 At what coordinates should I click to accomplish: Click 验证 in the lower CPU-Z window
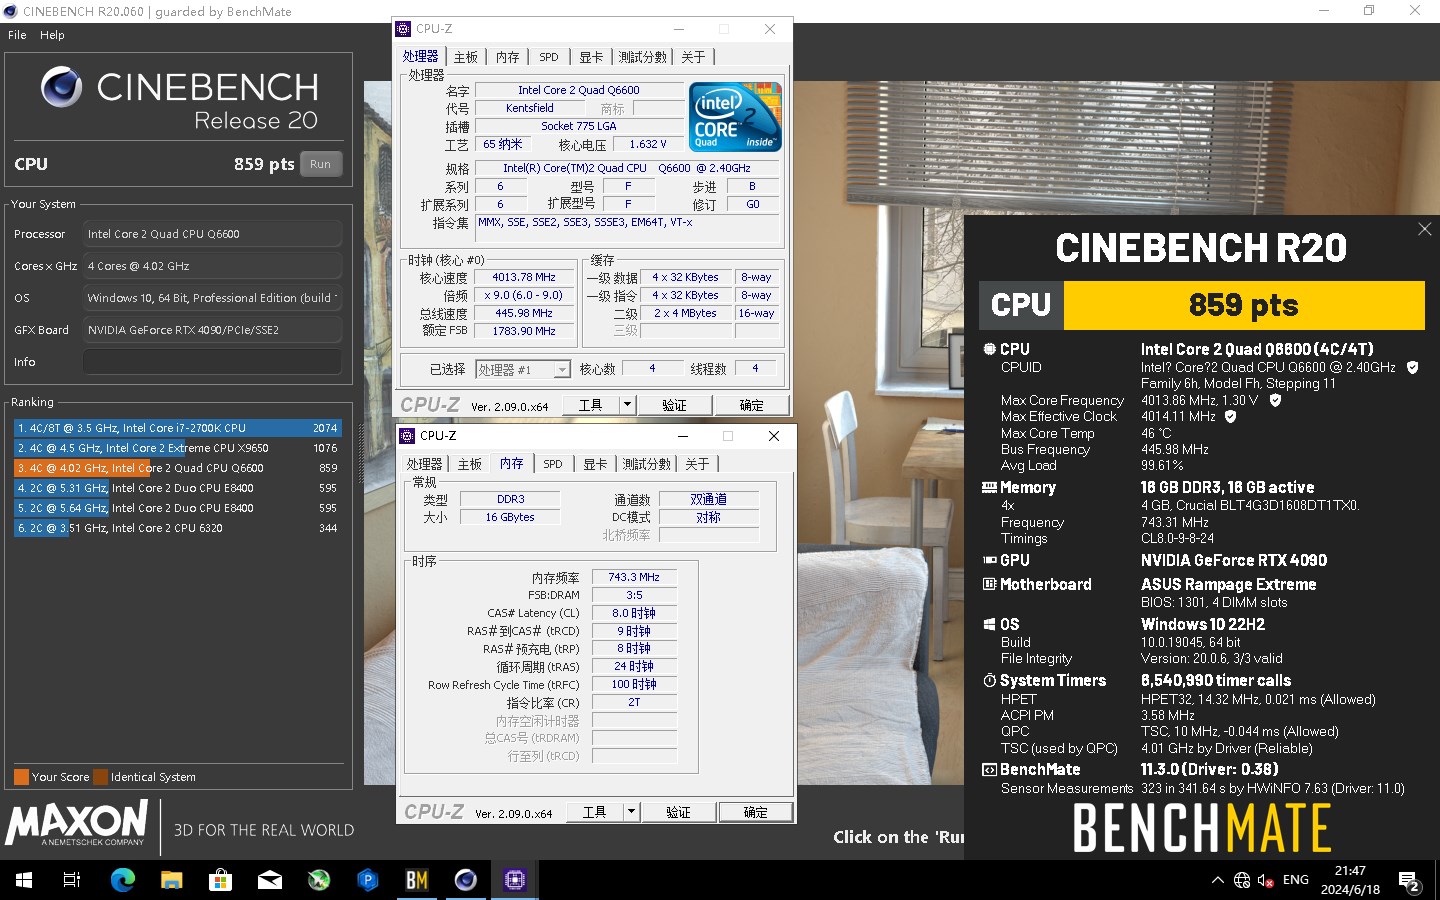(678, 812)
